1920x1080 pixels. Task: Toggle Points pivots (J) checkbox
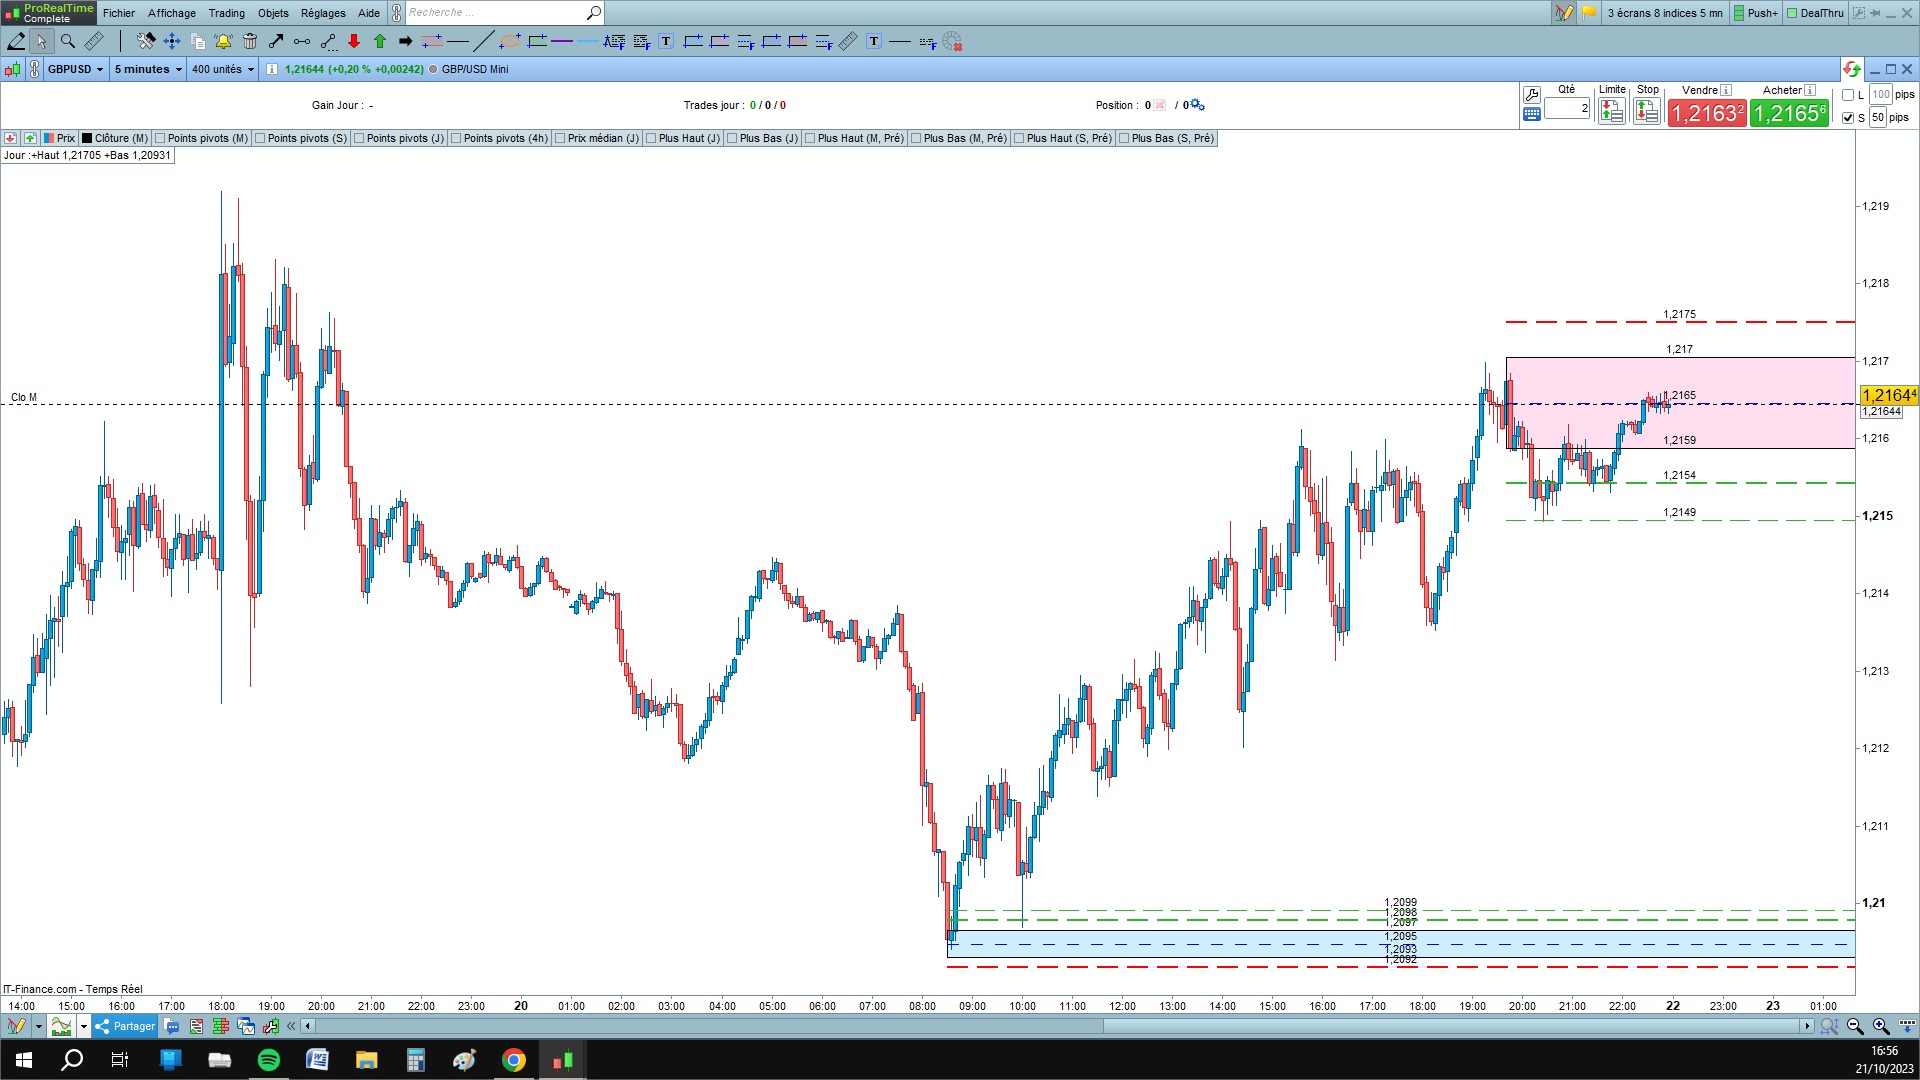(x=359, y=138)
